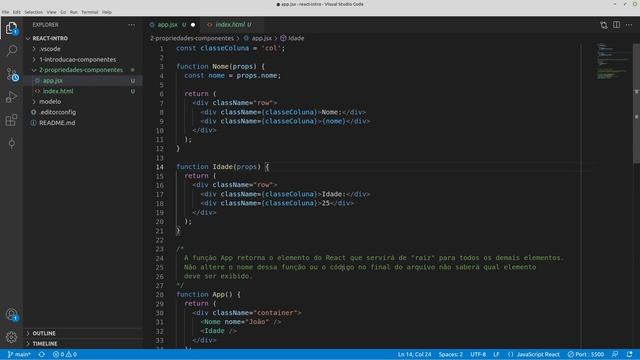The width and height of the screenshot is (640, 360).
Task: Open the Manage gear icon
Action: point(11,337)
